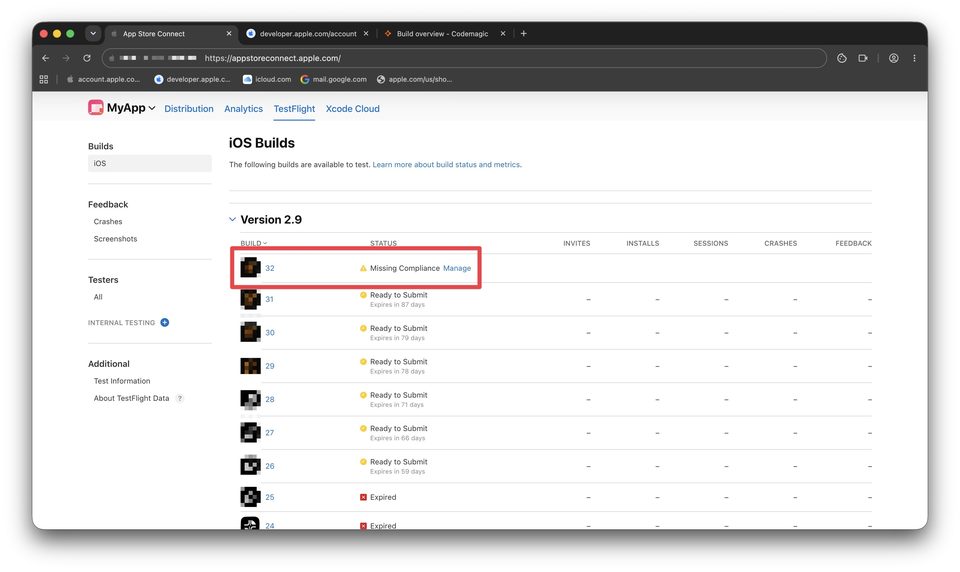The height and width of the screenshot is (572, 960).
Task: Click 'Expires in 78 days' text
Action: tap(397, 372)
